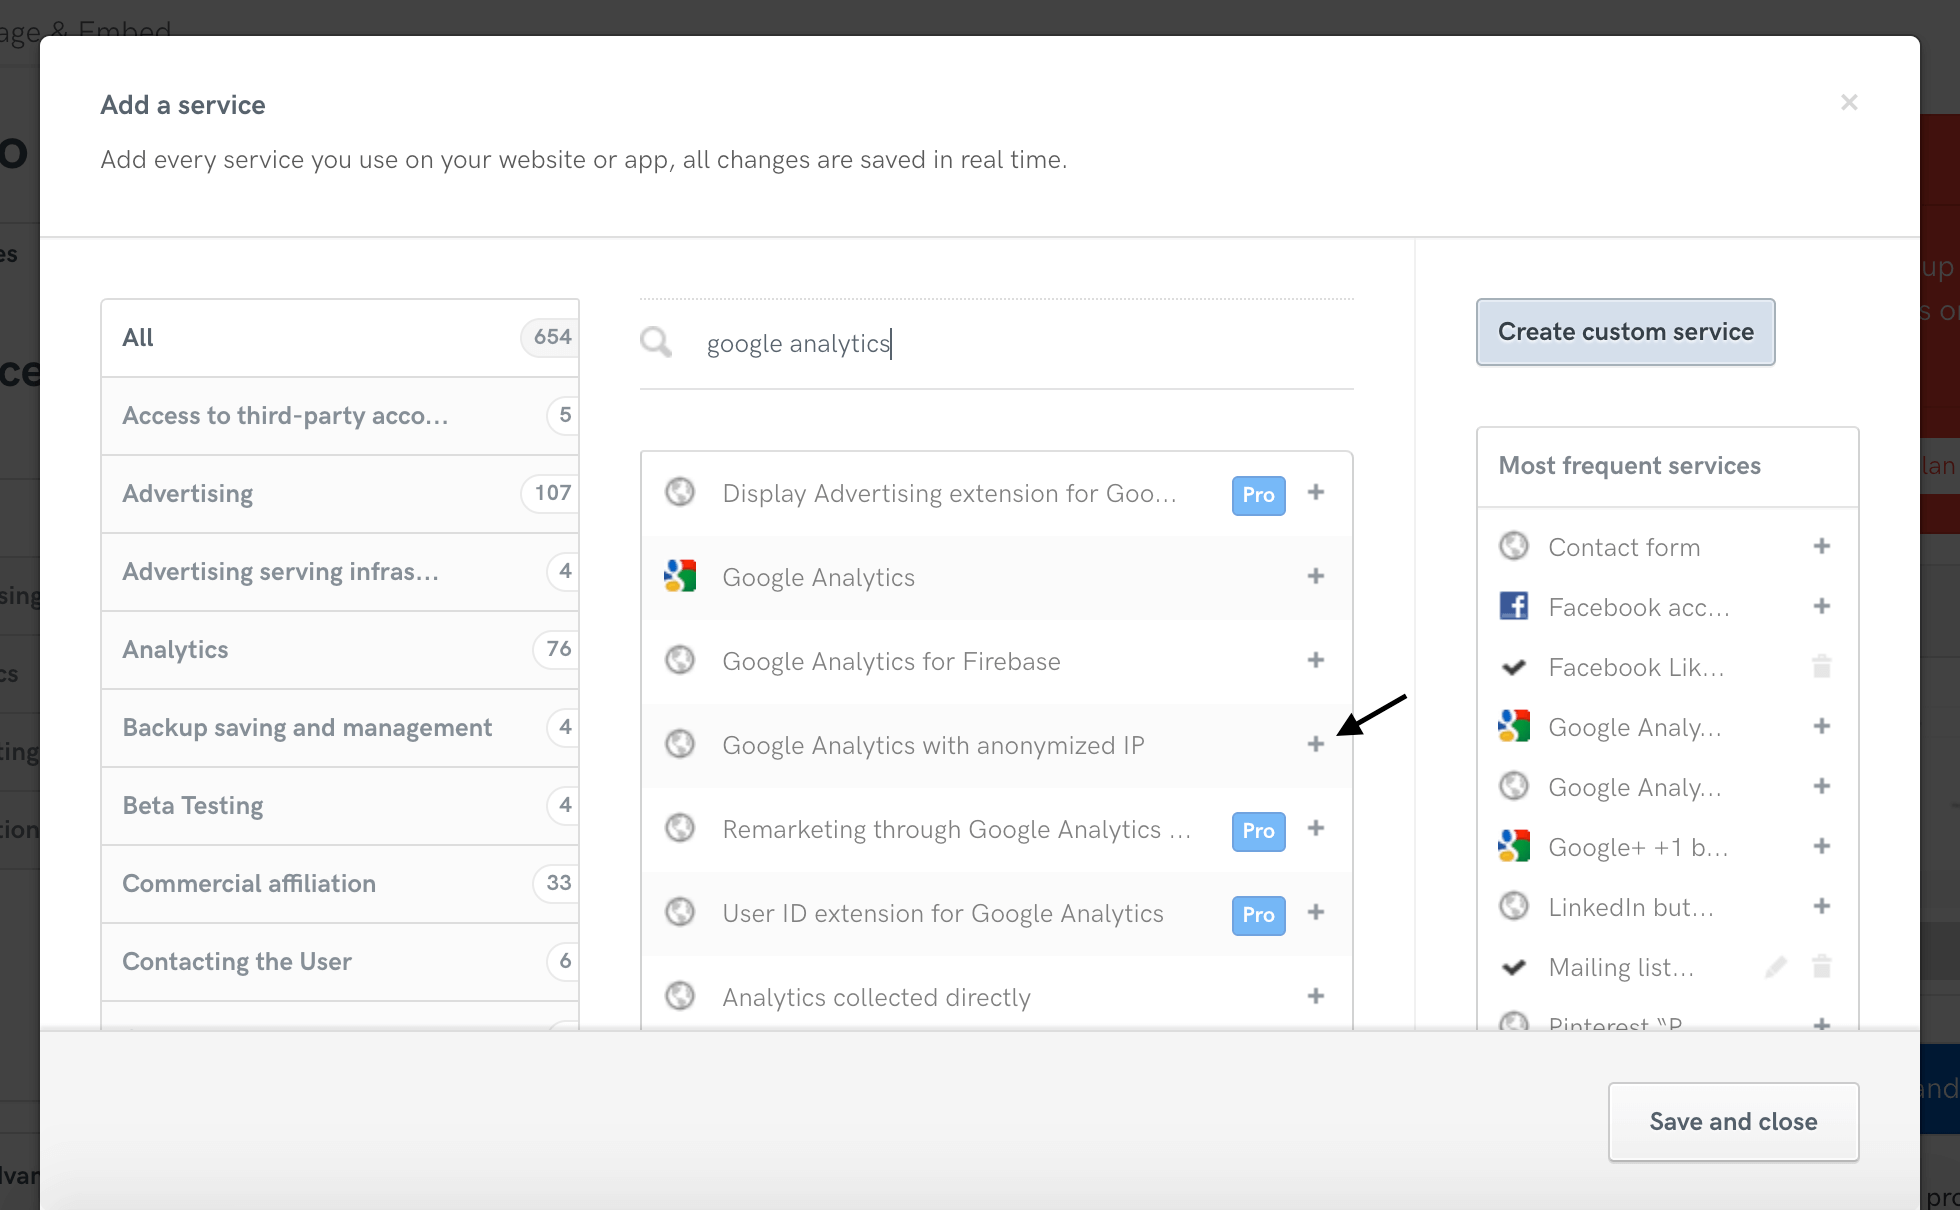Add Contact form from frequent services
The image size is (1960, 1210).
click(x=1822, y=546)
